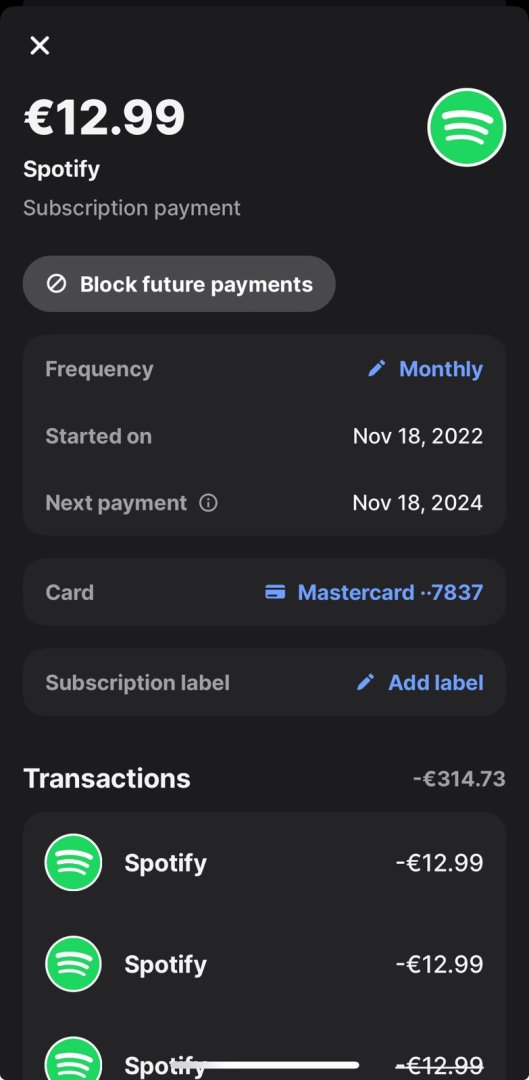Viewport: 529px width, 1080px height.
Task: Tap the second Spotify transaction logo
Action: tap(73, 964)
